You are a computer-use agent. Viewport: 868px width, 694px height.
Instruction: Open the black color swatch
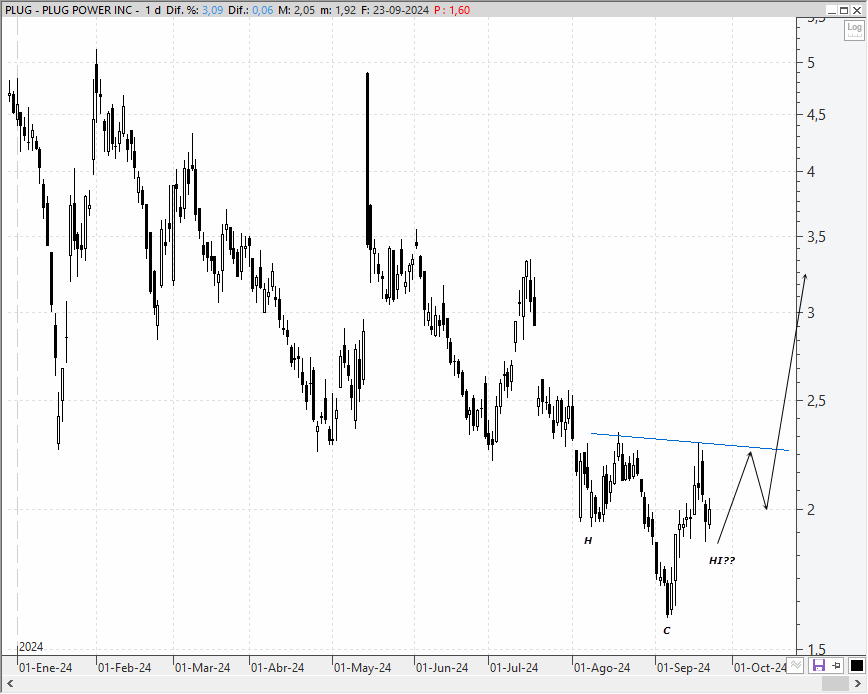coord(856,665)
